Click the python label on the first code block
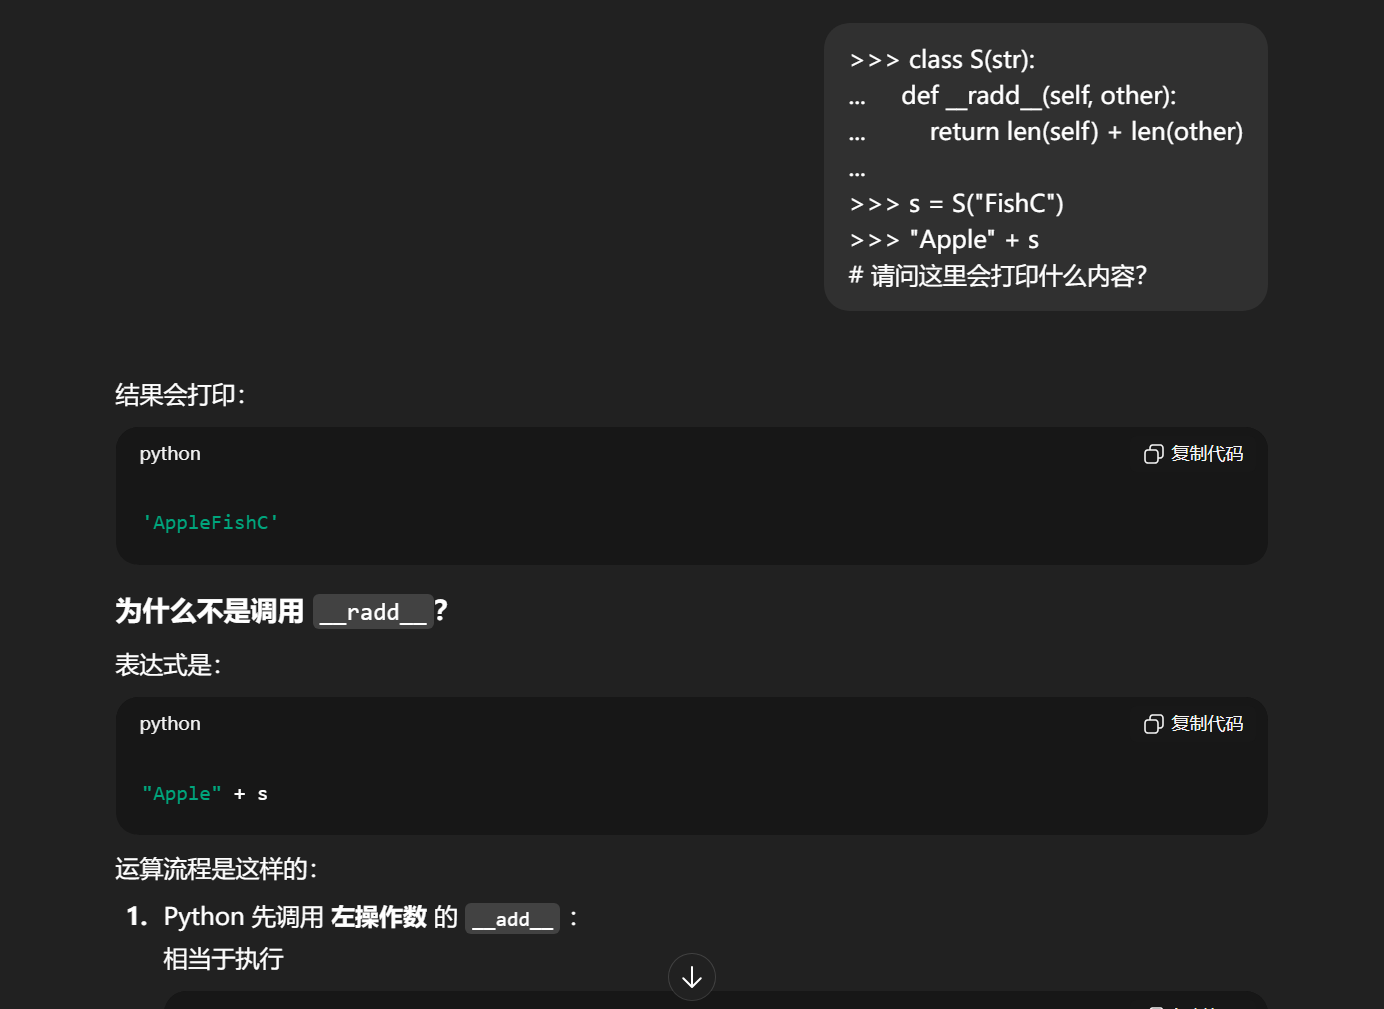Image resolution: width=1384 pixels, height=1009 pixels. 169,454
